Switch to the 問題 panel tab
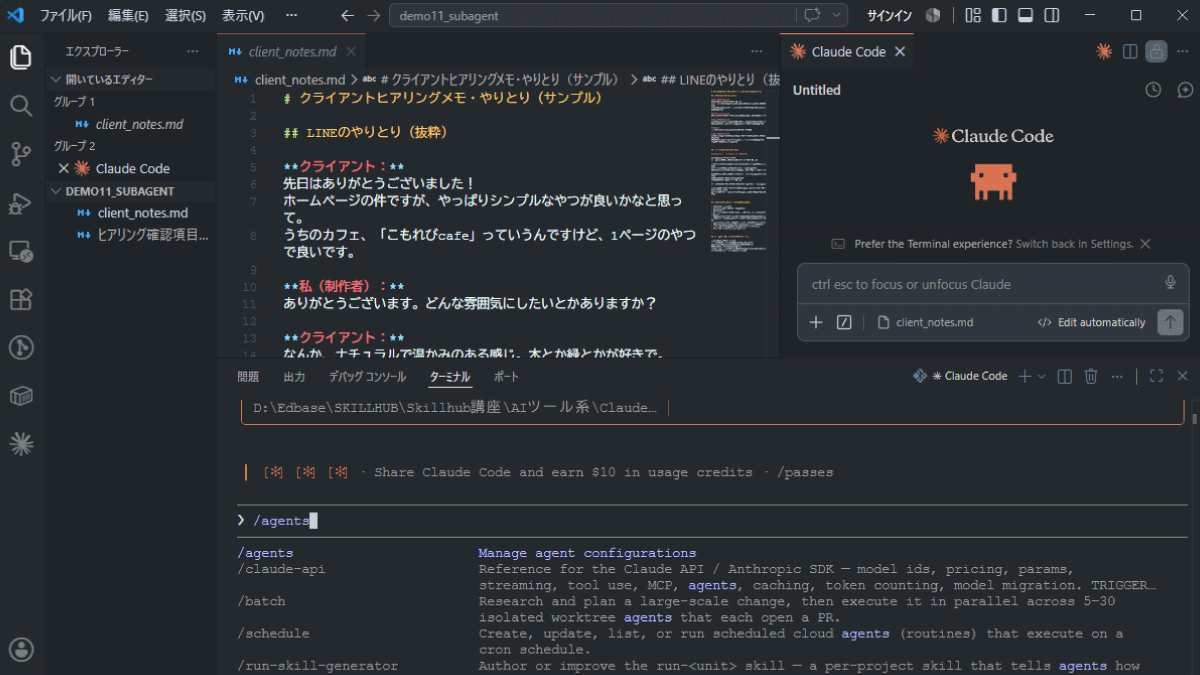The width and height of the screenshot is (1200, 675). click(248, 377)
